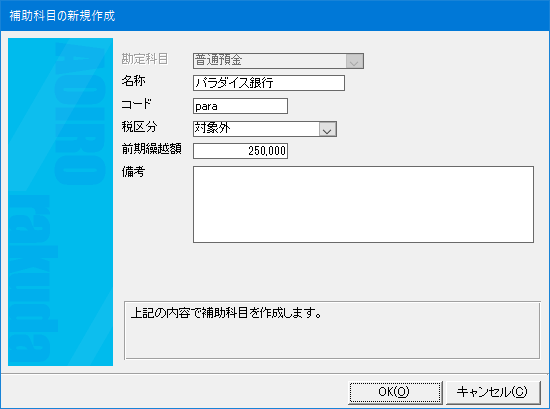The height and width of the screenshot is (409, 550).
Task: Expand the greyed 勘定科目 dropdown arrow
Action: [354, 61]
